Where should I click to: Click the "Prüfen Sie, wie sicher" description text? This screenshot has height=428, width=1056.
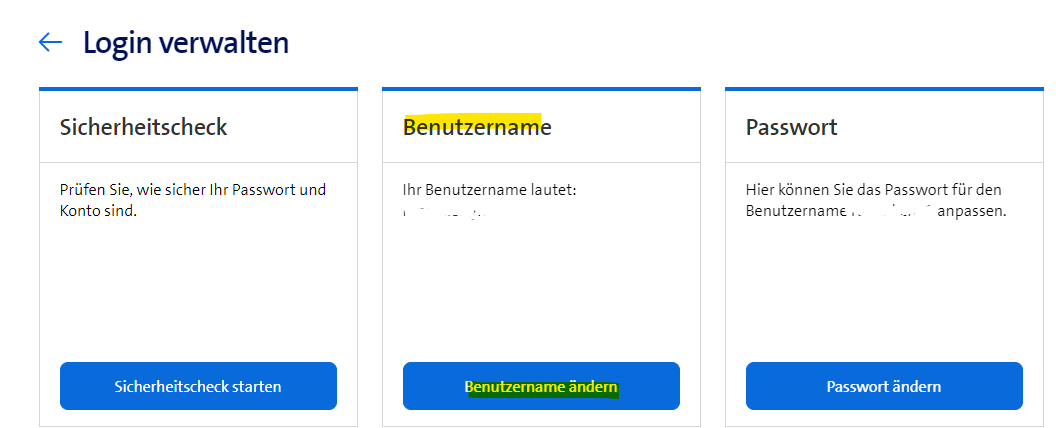pos(193,189)
